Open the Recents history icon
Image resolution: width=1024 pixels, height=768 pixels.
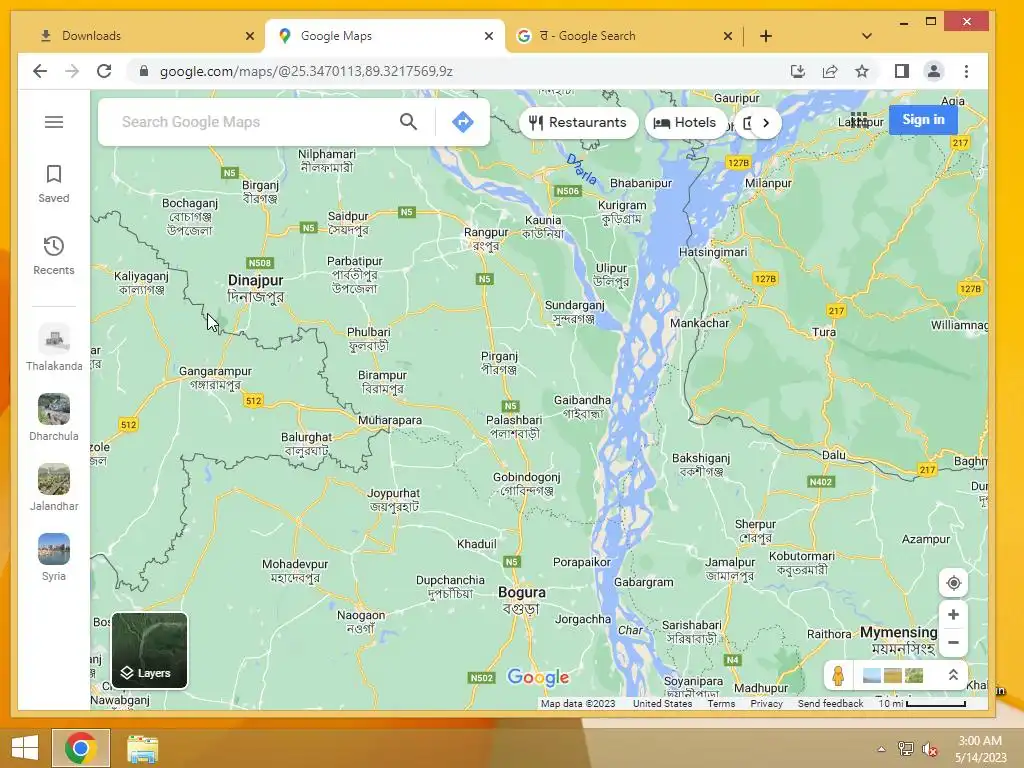[54, 246]
